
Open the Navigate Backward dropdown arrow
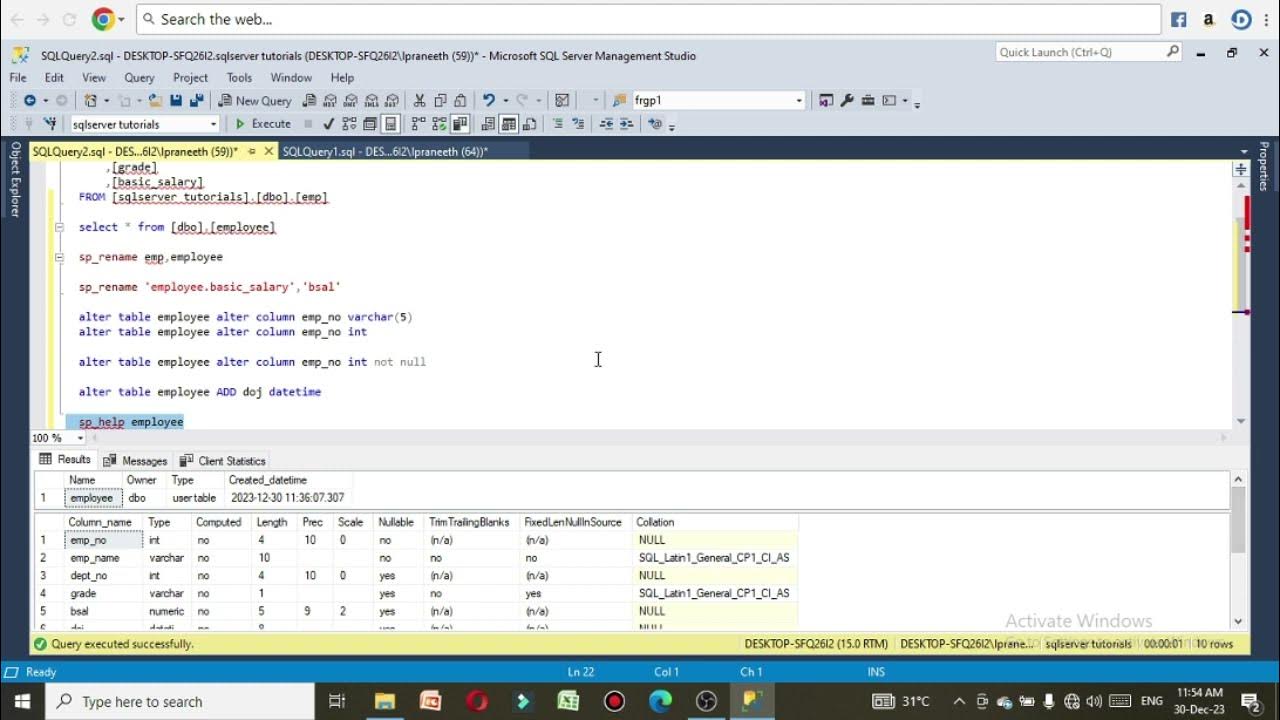tap(45, 100)
